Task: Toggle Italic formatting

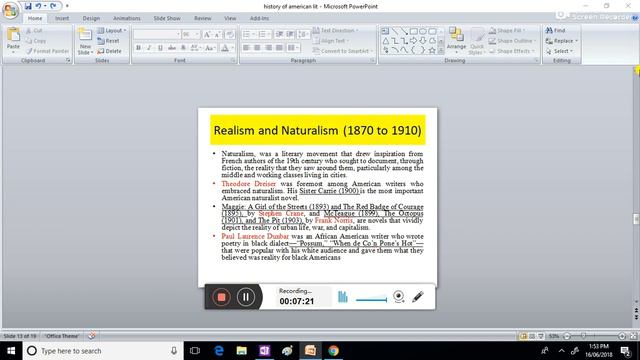Action: [x=149, y=48]
